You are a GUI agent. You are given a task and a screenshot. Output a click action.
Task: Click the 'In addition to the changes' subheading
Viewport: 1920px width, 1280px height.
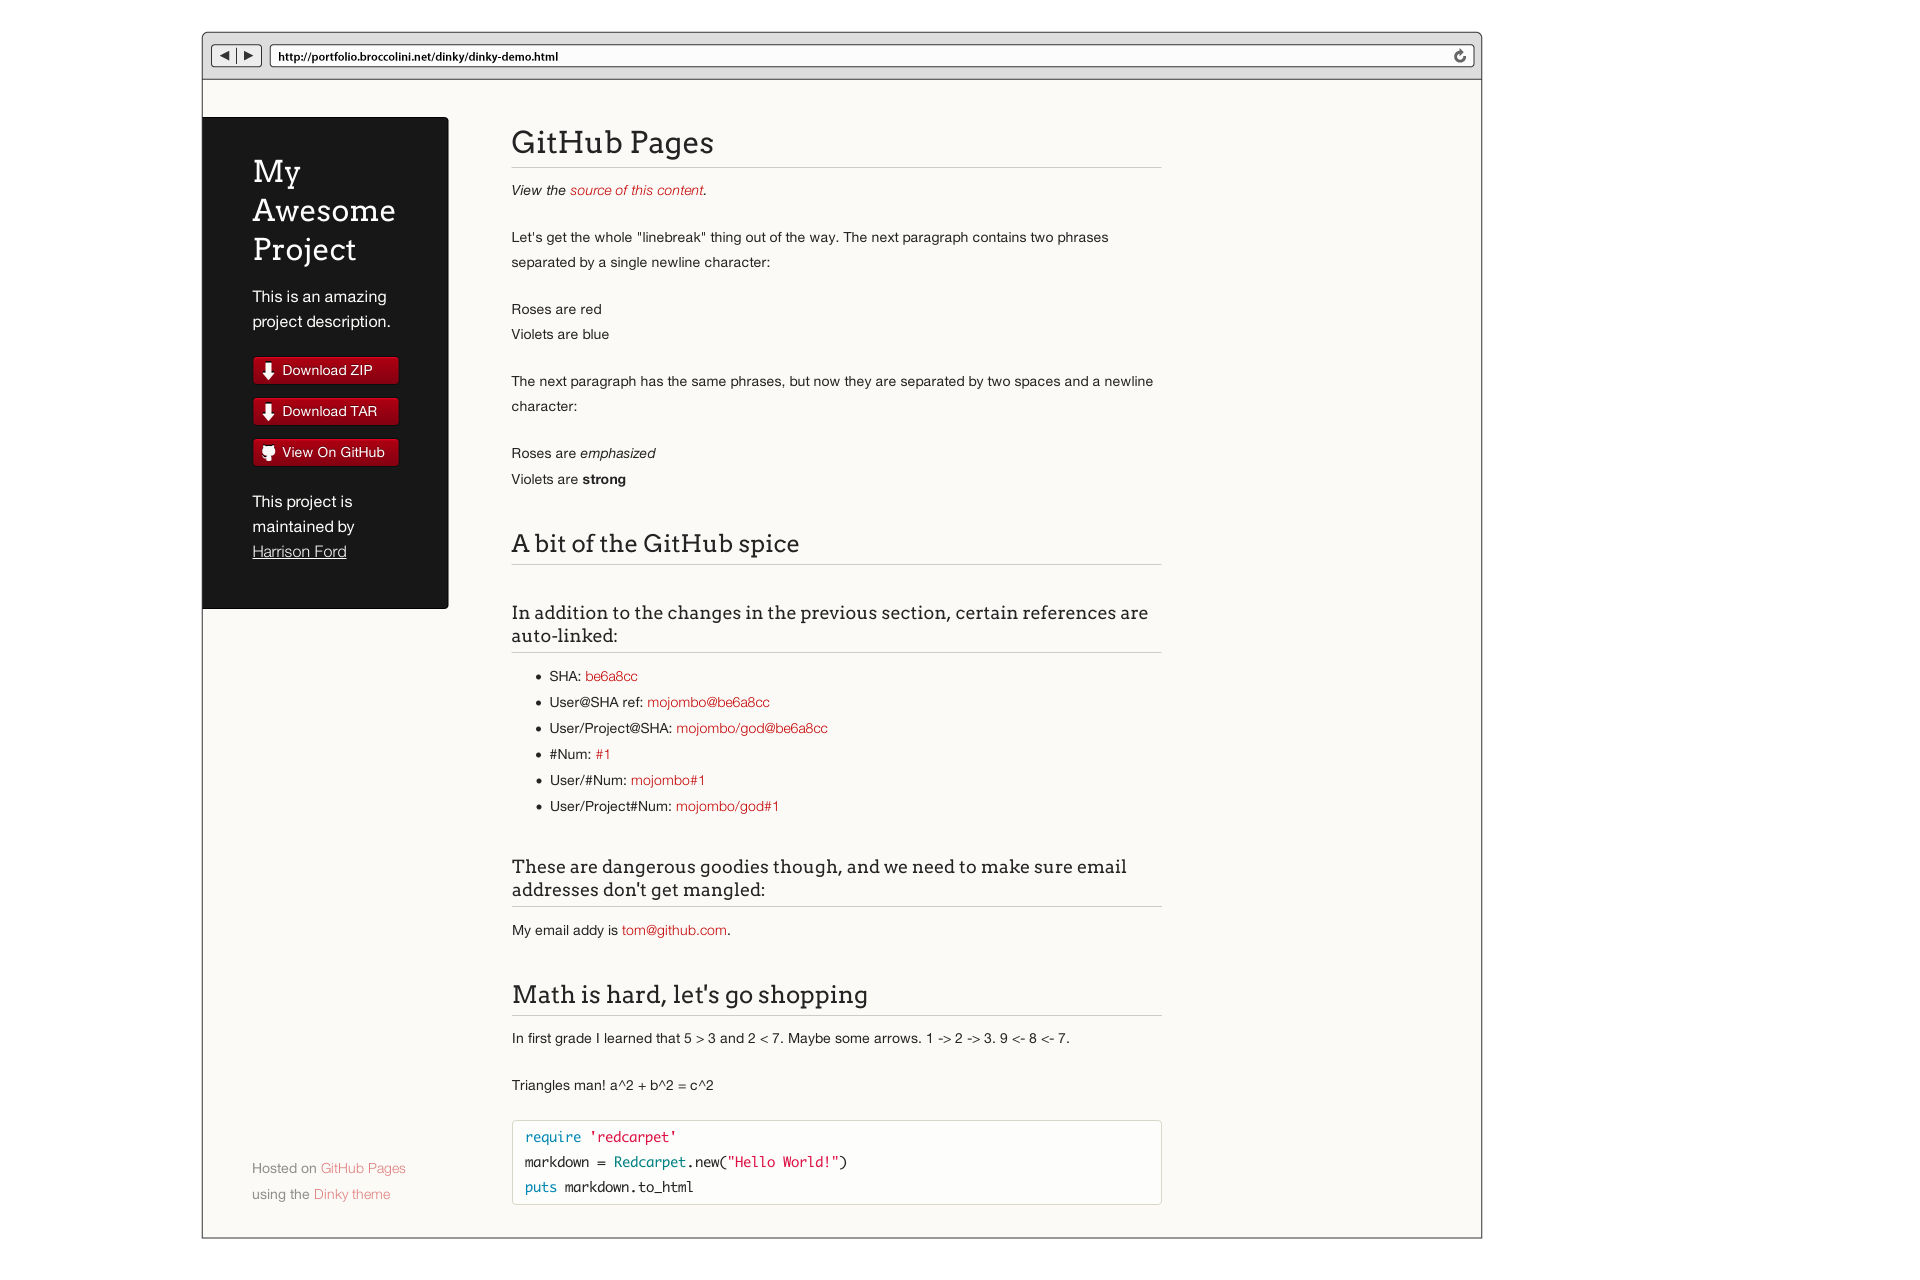(x=830, y=624)
